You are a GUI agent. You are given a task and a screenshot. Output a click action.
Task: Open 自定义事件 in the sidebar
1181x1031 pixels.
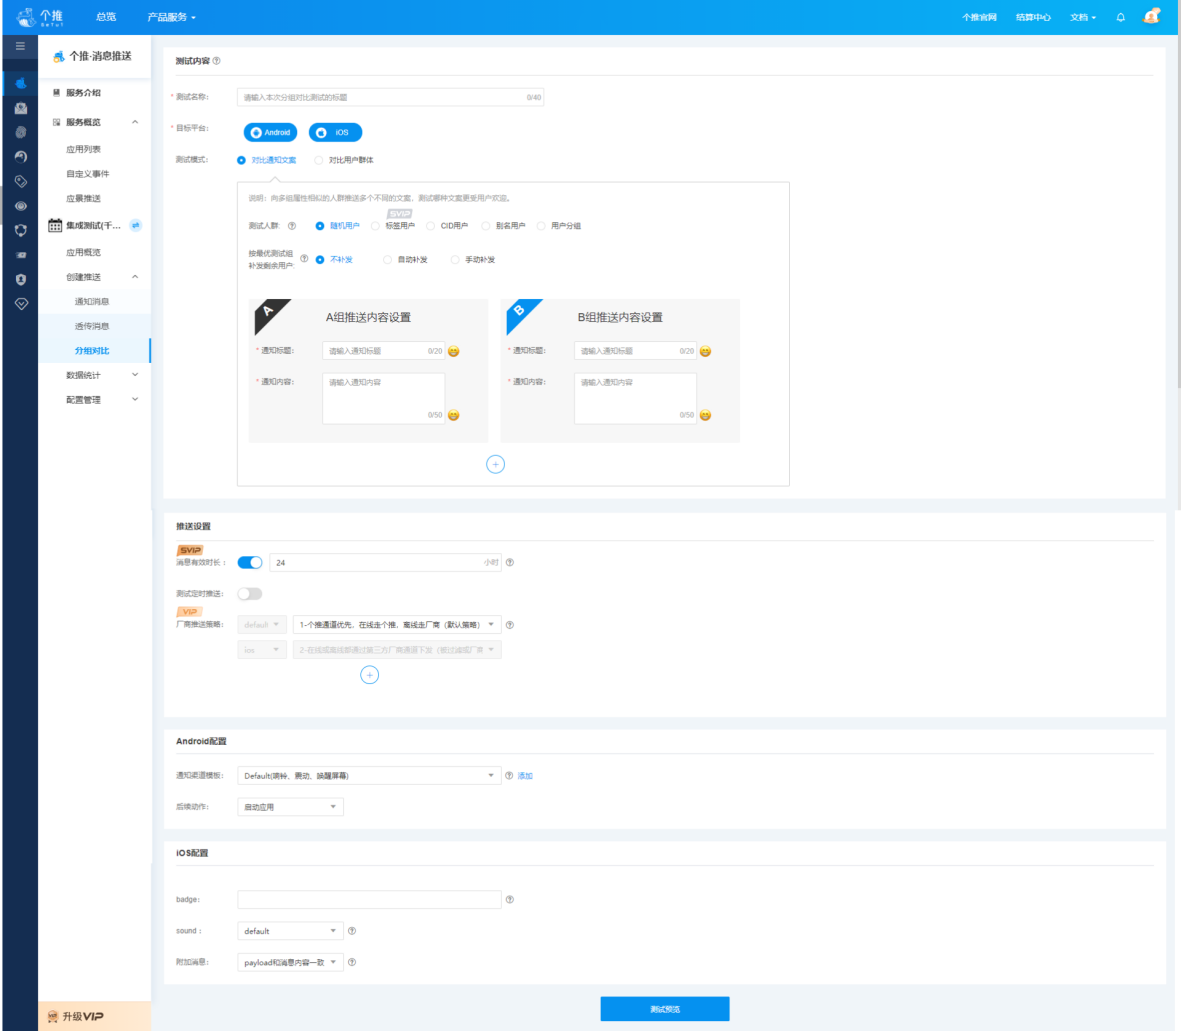87,174
